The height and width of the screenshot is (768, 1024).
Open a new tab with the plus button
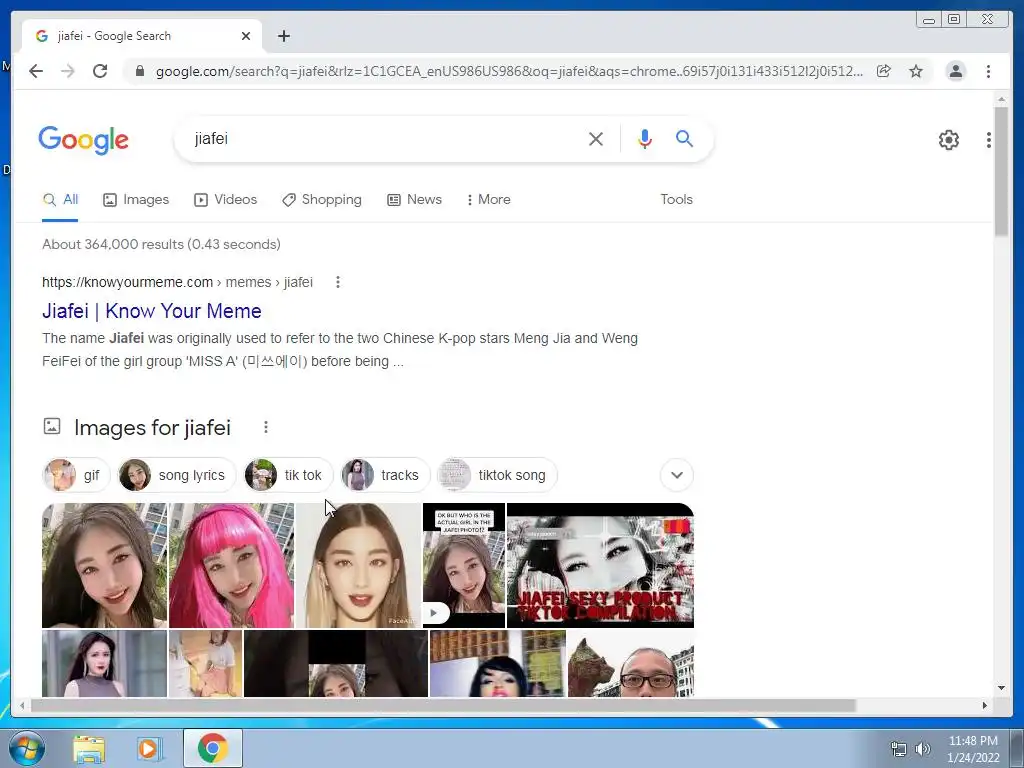[283, 36]
